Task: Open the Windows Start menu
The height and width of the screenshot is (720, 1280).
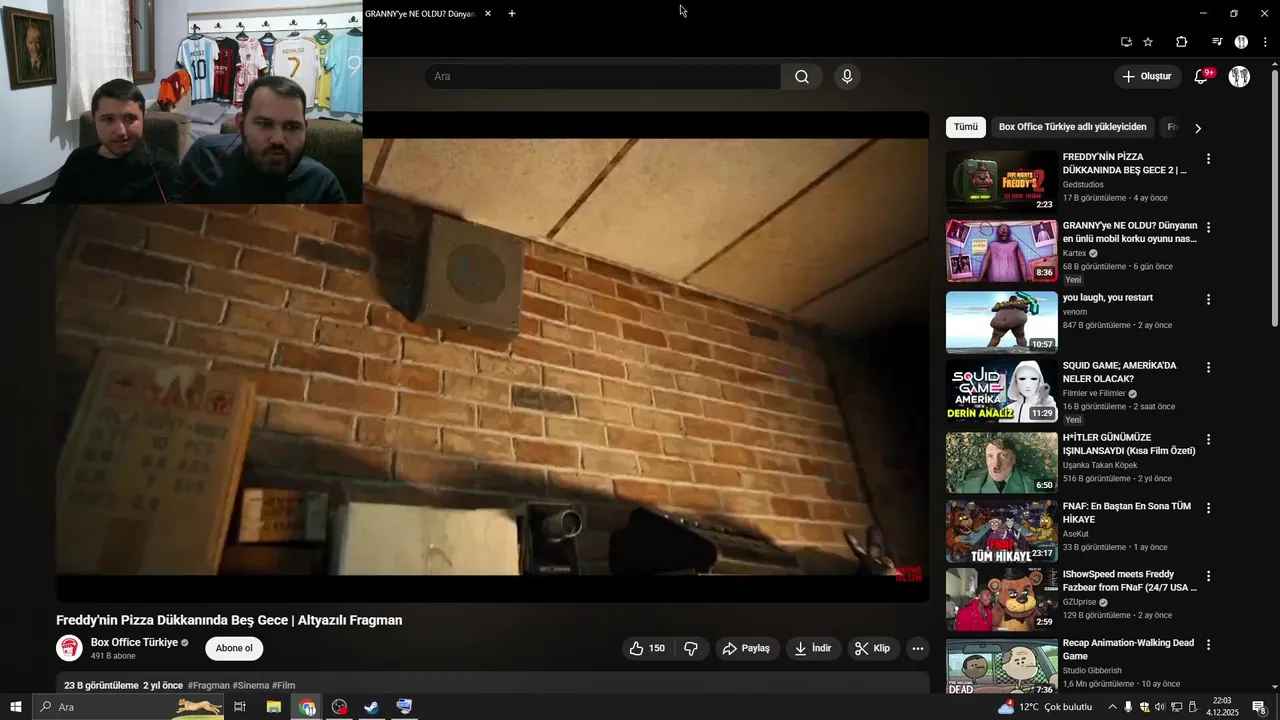Action: tap(16, 707)
